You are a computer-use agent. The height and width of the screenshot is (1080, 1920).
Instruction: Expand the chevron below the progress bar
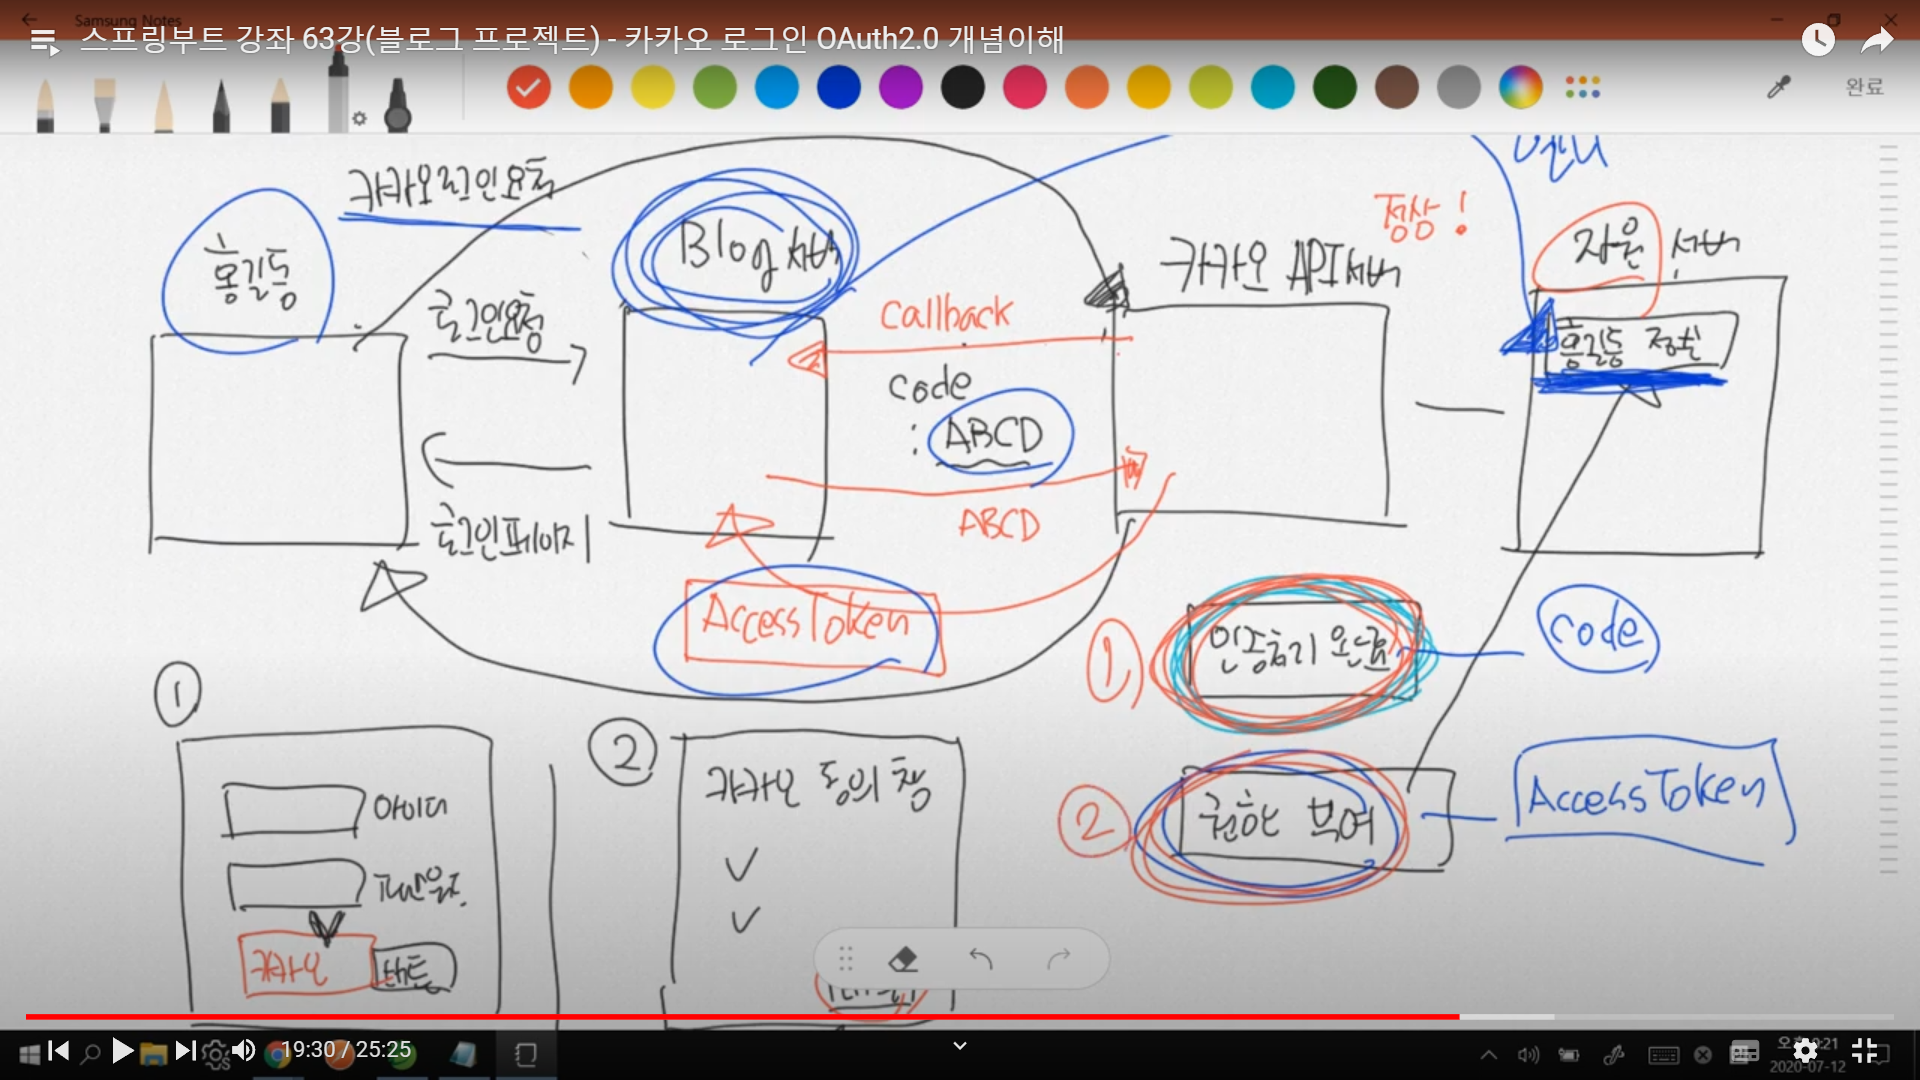(960, 1046)
